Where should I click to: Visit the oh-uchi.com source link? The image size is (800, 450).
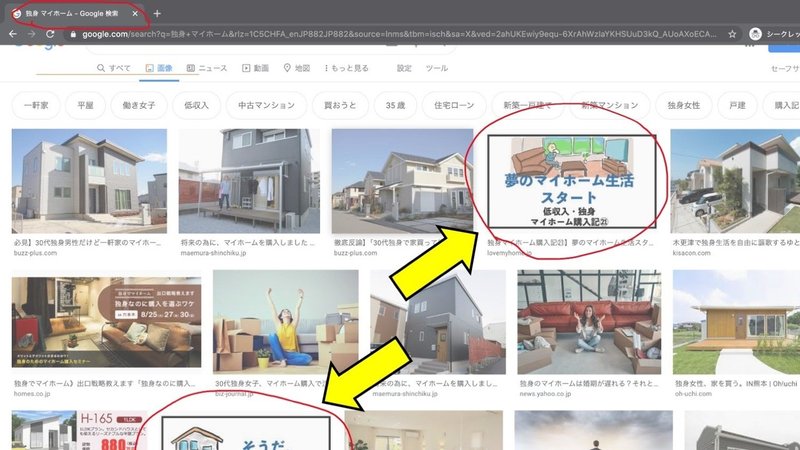(693, 393)
